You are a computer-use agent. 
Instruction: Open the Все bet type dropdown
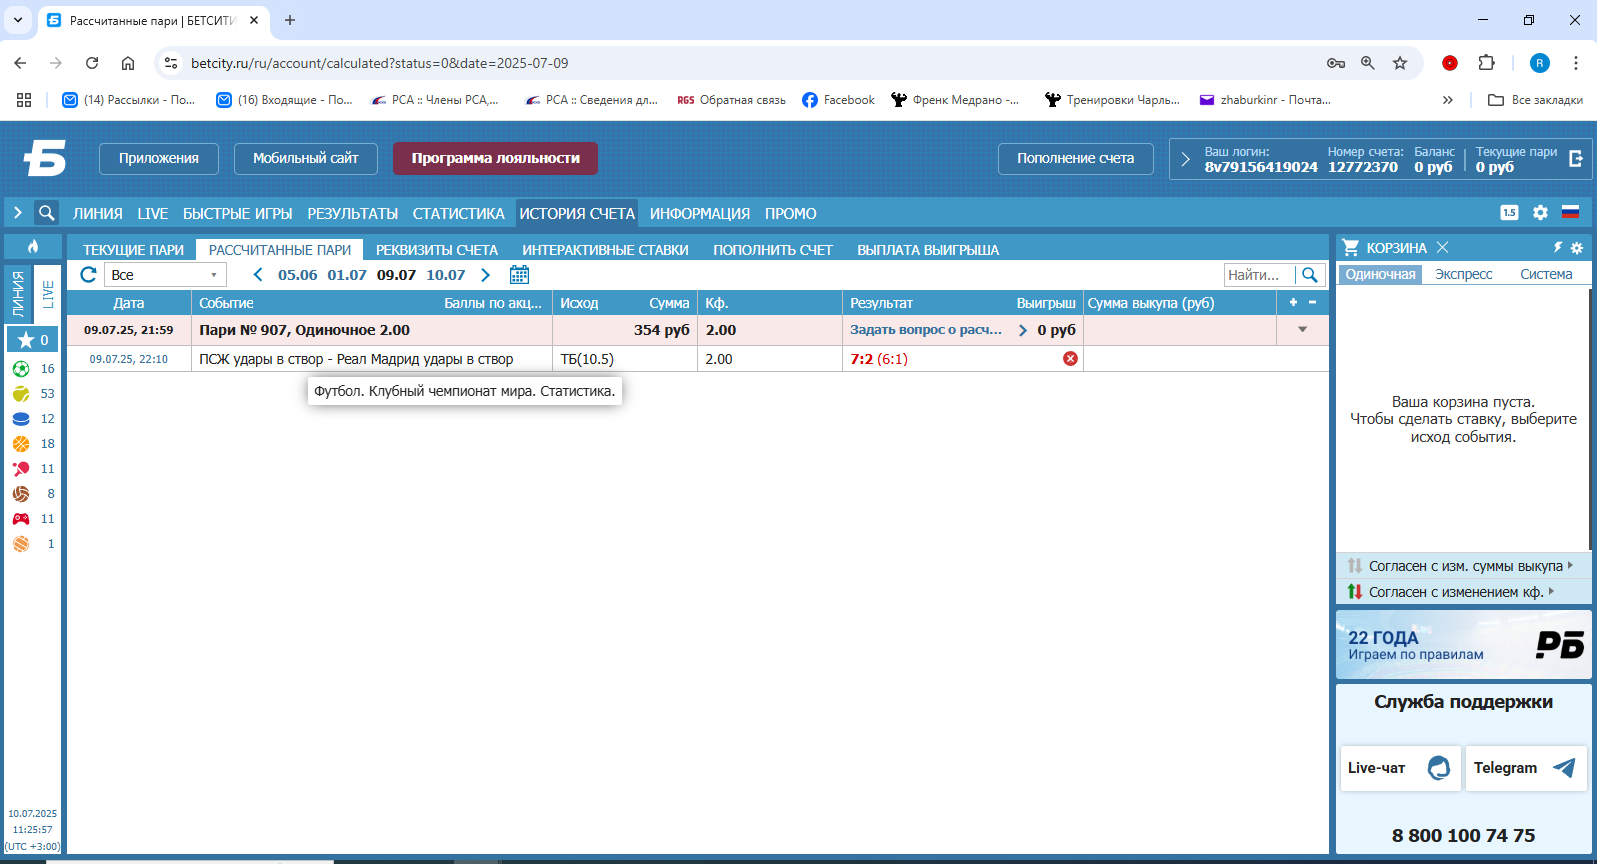pyautogui.click(x=165, y=275)
